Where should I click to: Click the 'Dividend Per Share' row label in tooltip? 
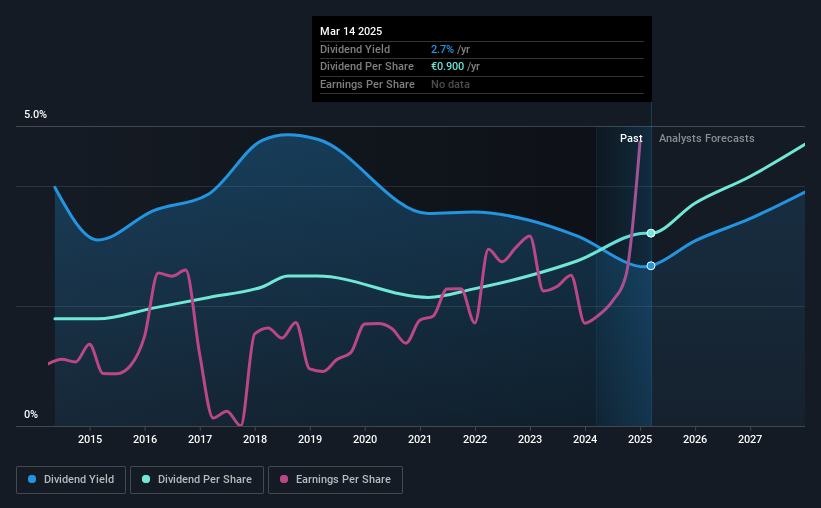(x=367, y=67)
